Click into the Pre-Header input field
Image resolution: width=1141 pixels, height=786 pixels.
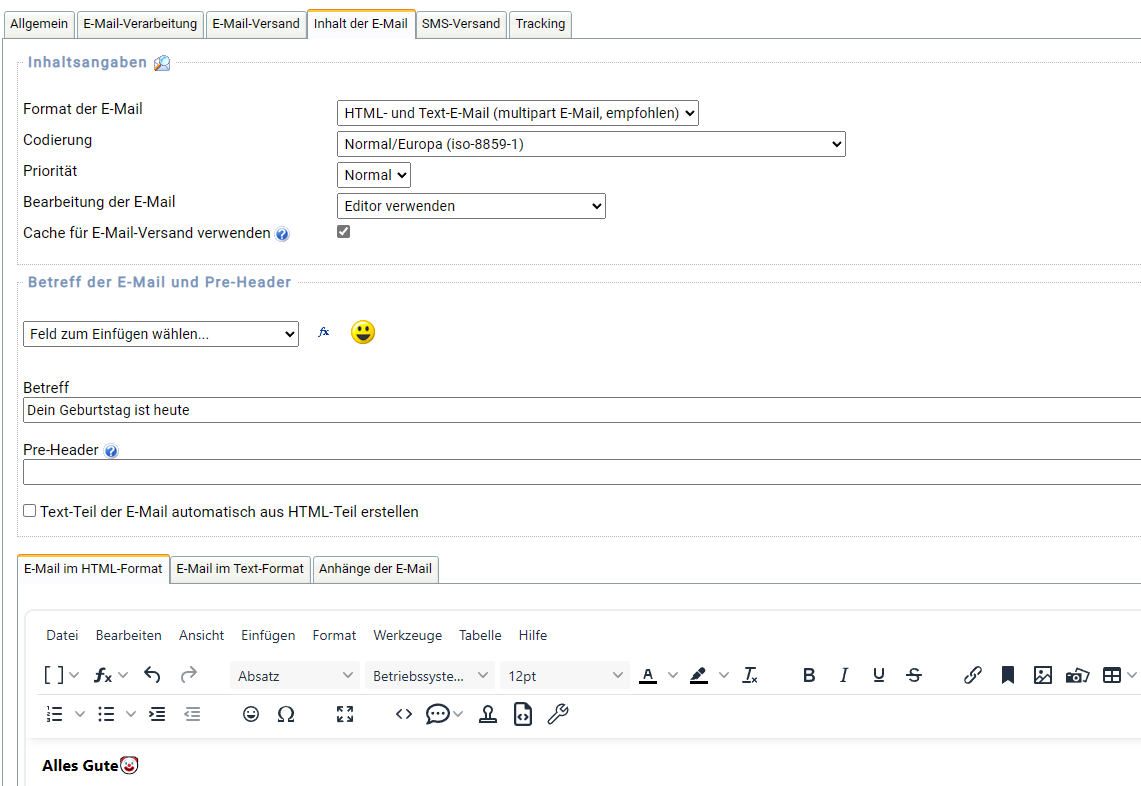click(x=580, y=472)
